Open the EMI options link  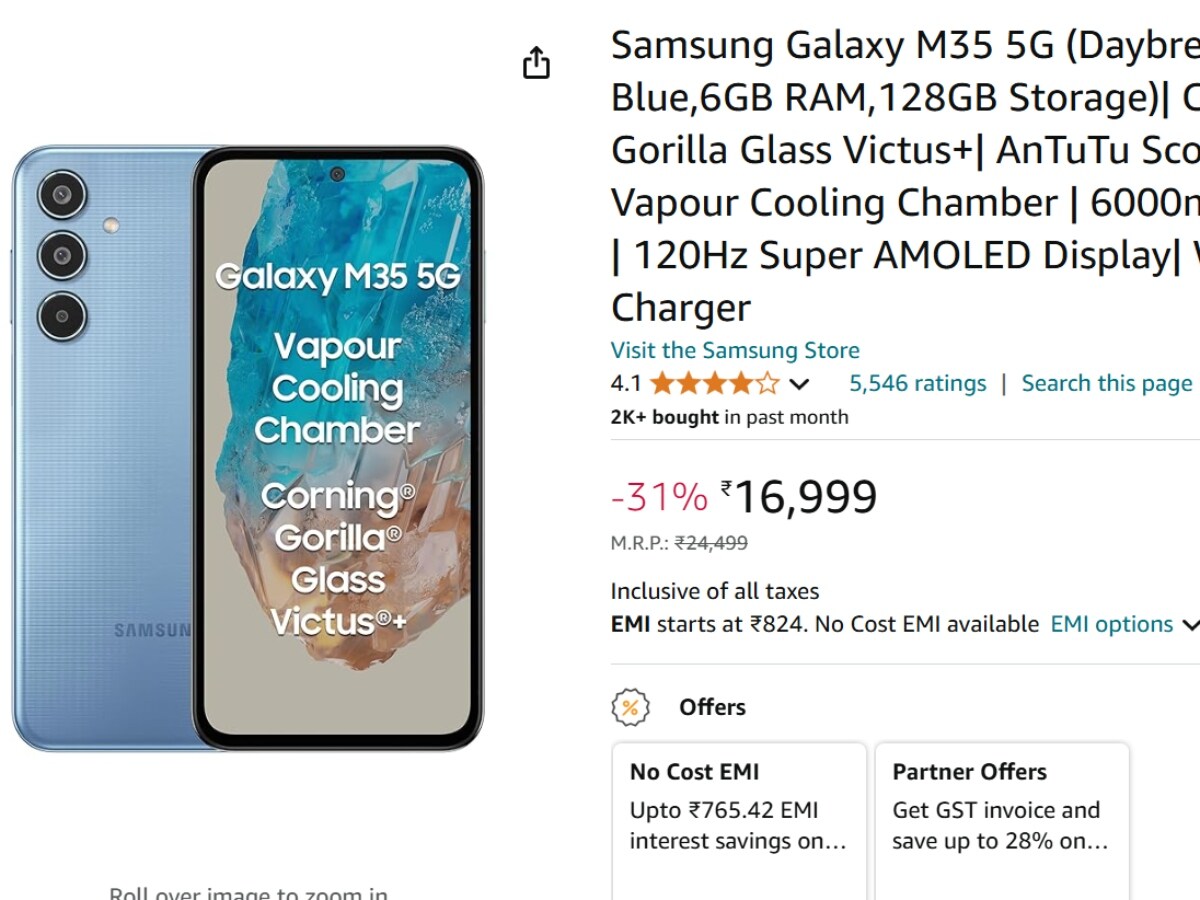coord(1111,624)
